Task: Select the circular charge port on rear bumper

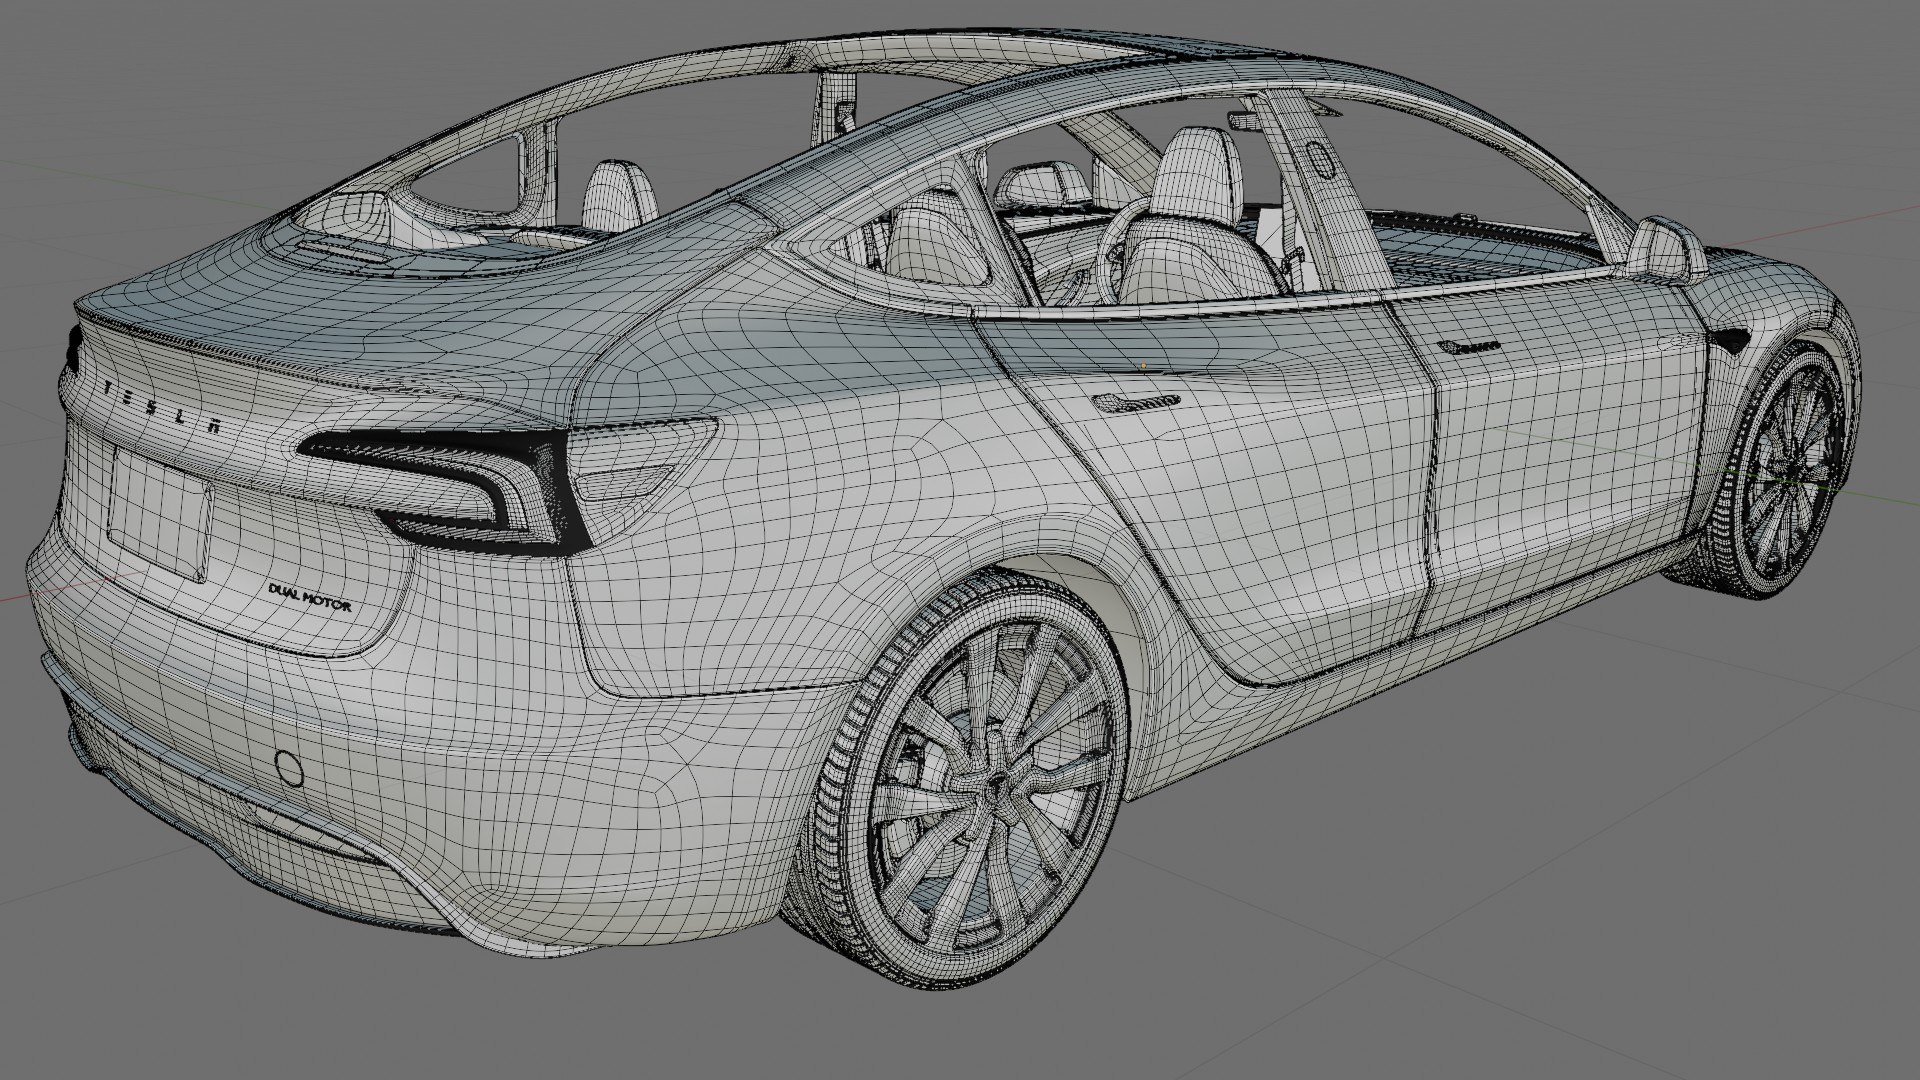Action: 290,768
